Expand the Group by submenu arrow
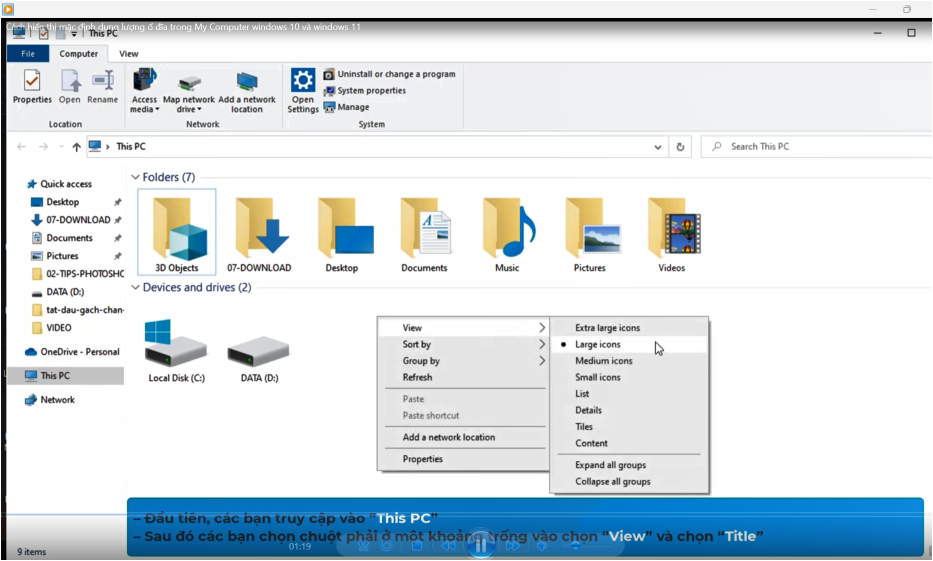This screenshot has height=561, width=933. click(x=541, y=361)
